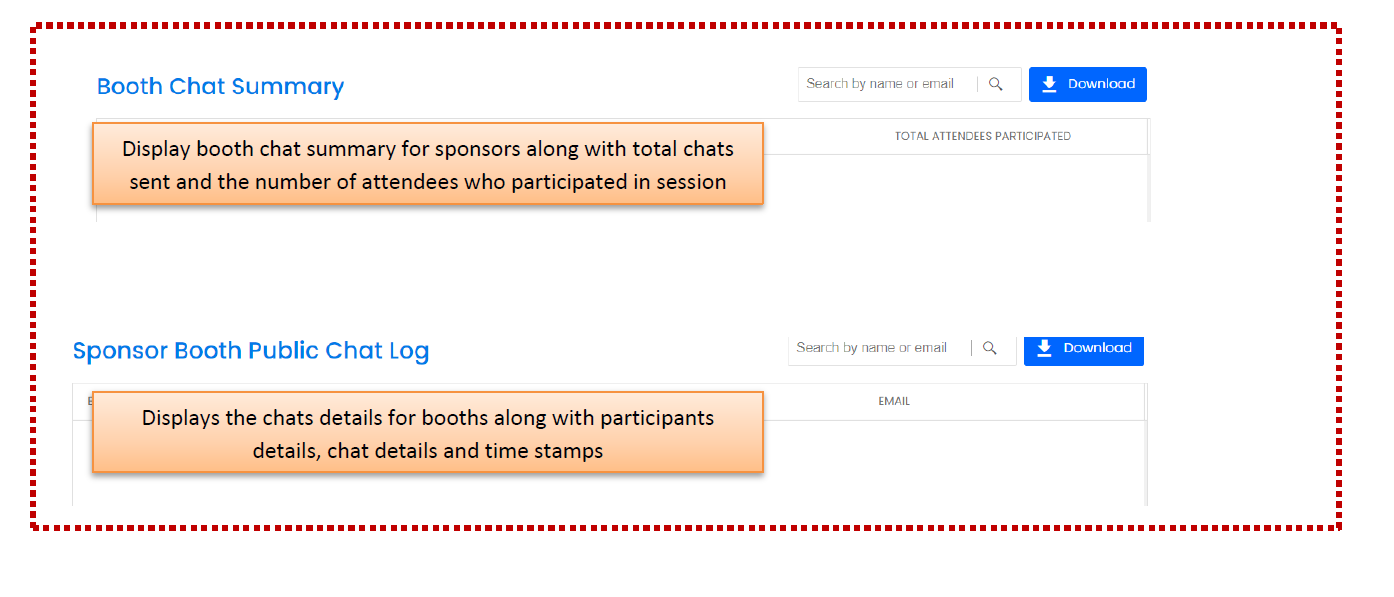Focus the Sponsor Booth Public Chat Log search field
This screenshot has height=597, width=1394.
(x=876, y=348)
